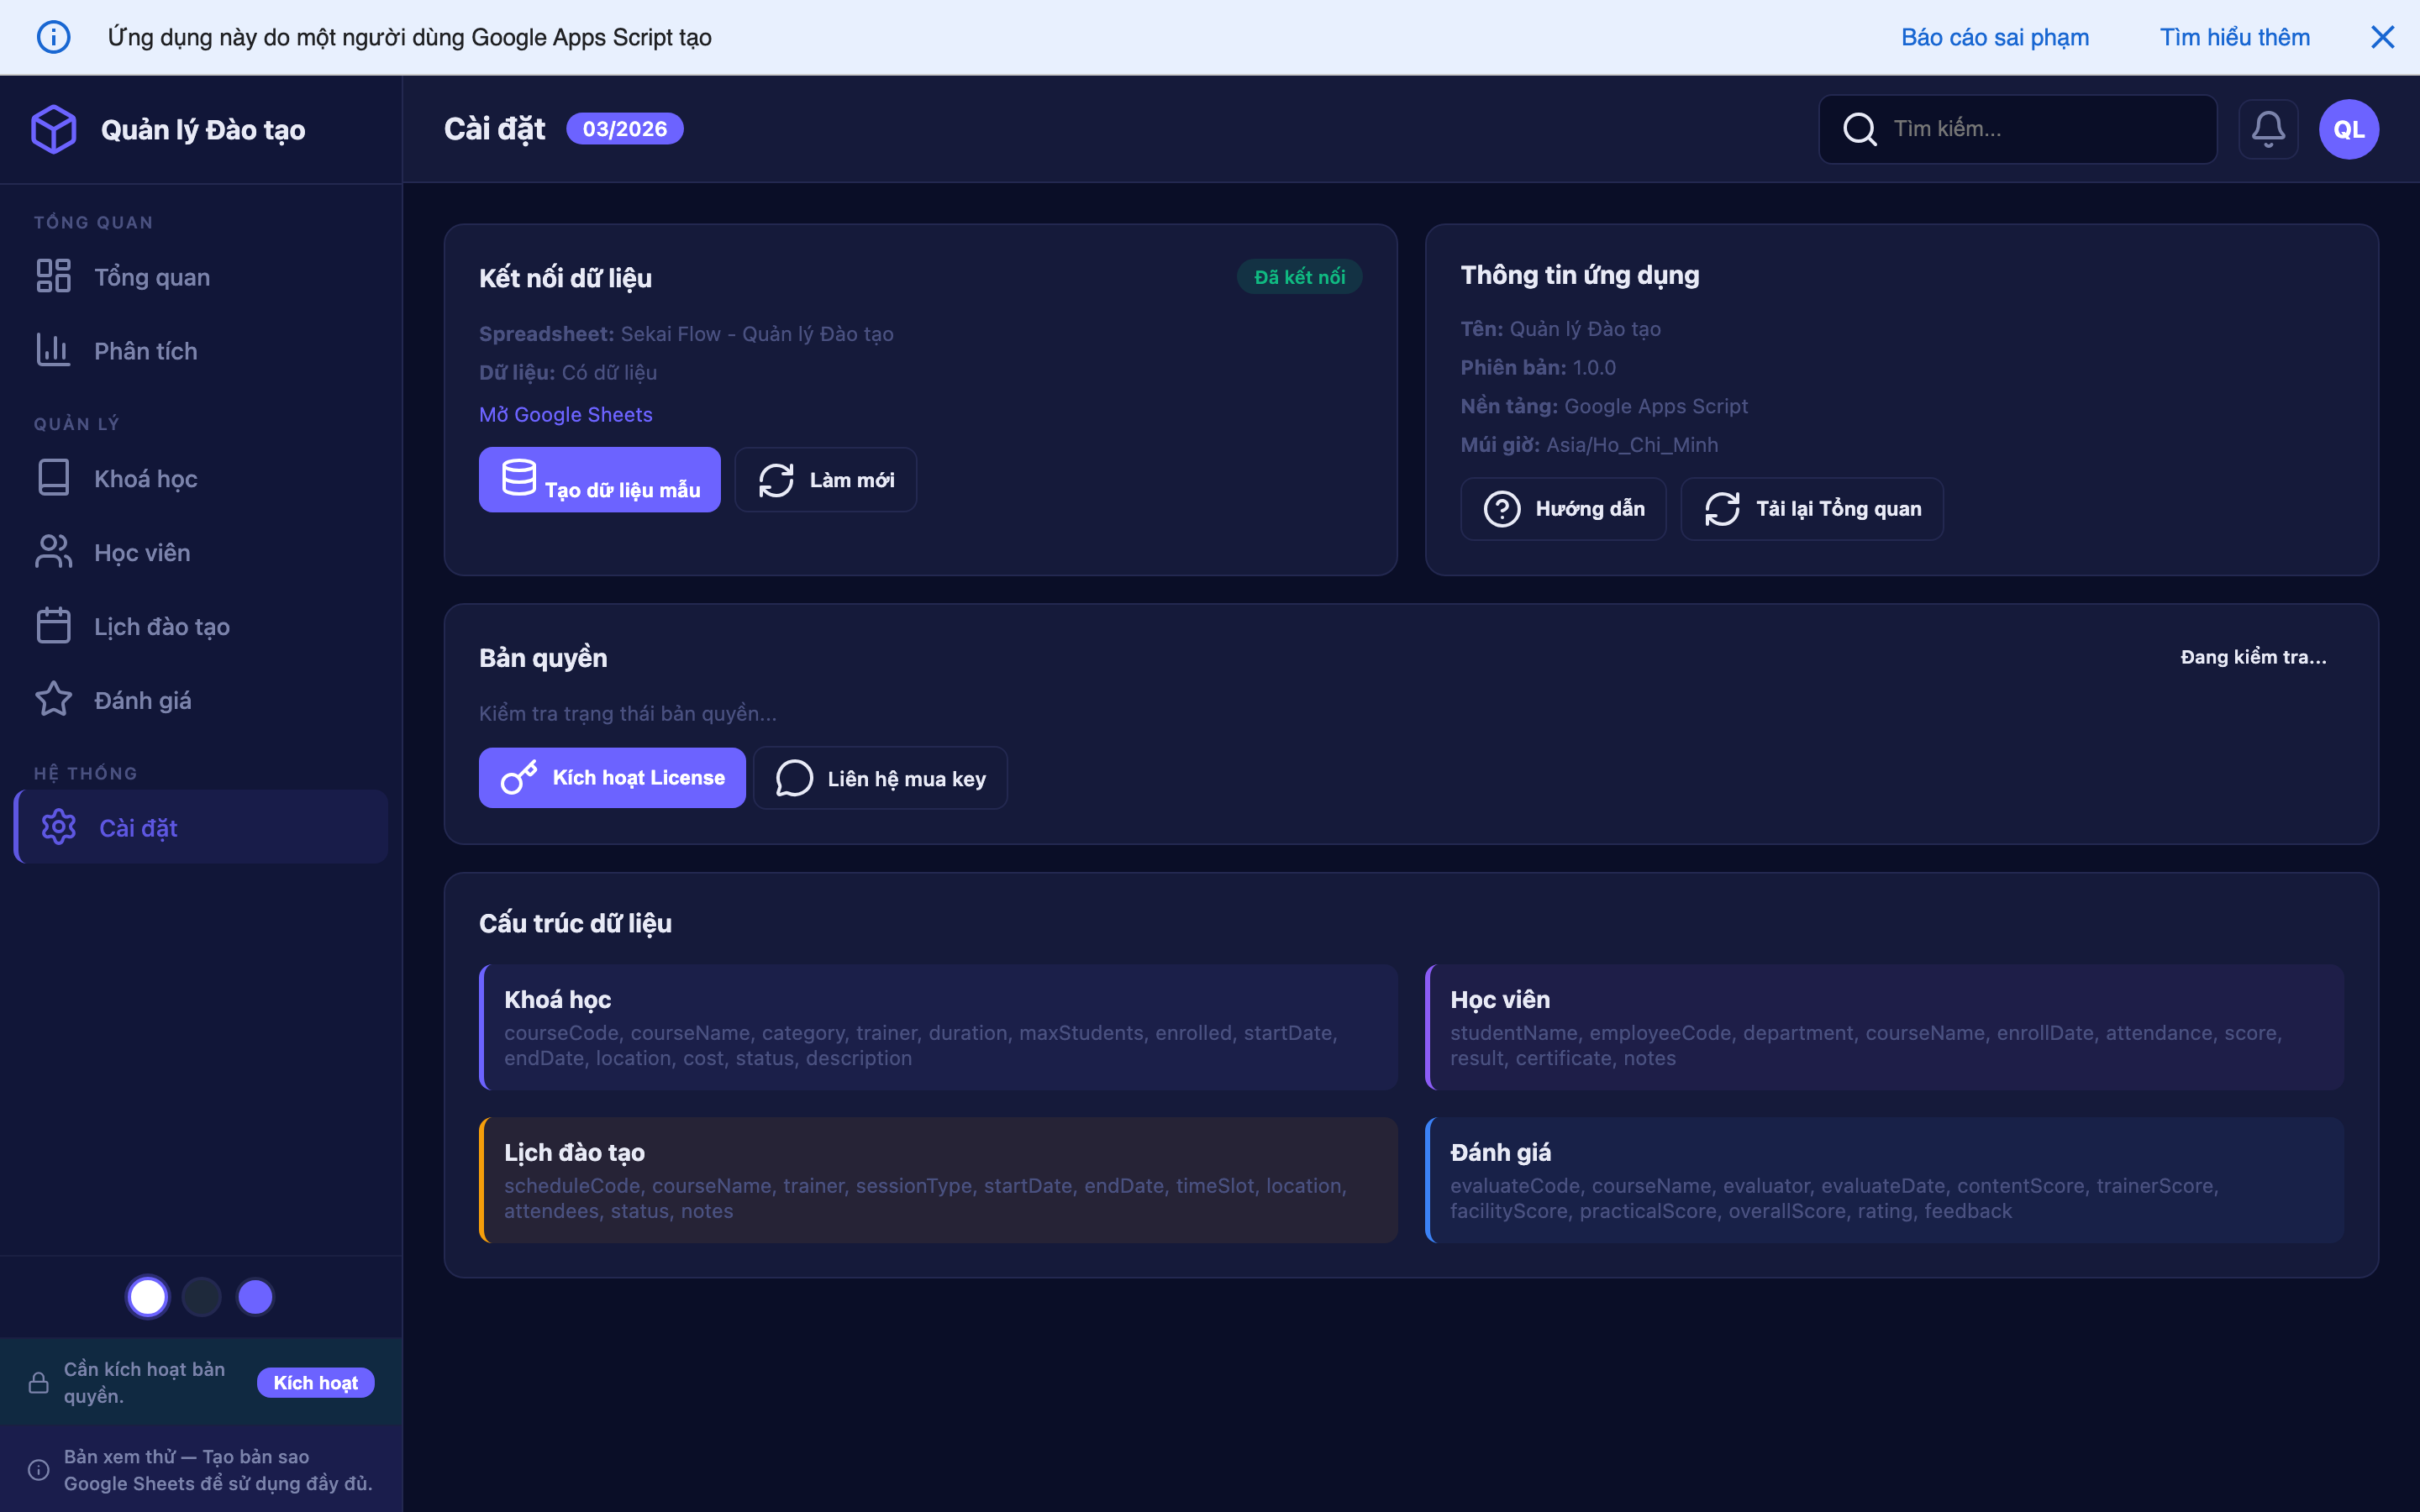This screenshot has height=1512, width=2420.
Task: Dismiss the Google Apps Script banner
Action: pyautogui.click(x=2382, y=37)
